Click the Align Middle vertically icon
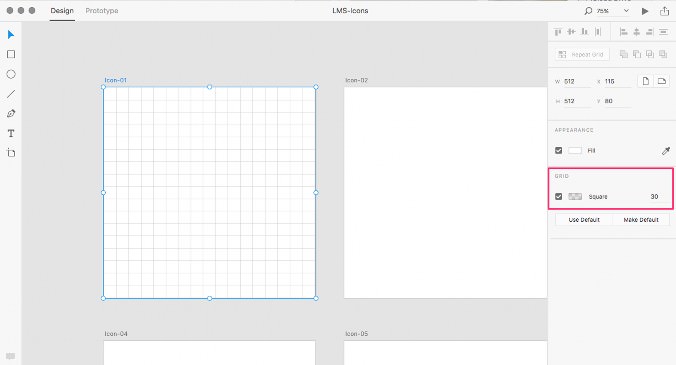 pos(571,31)
